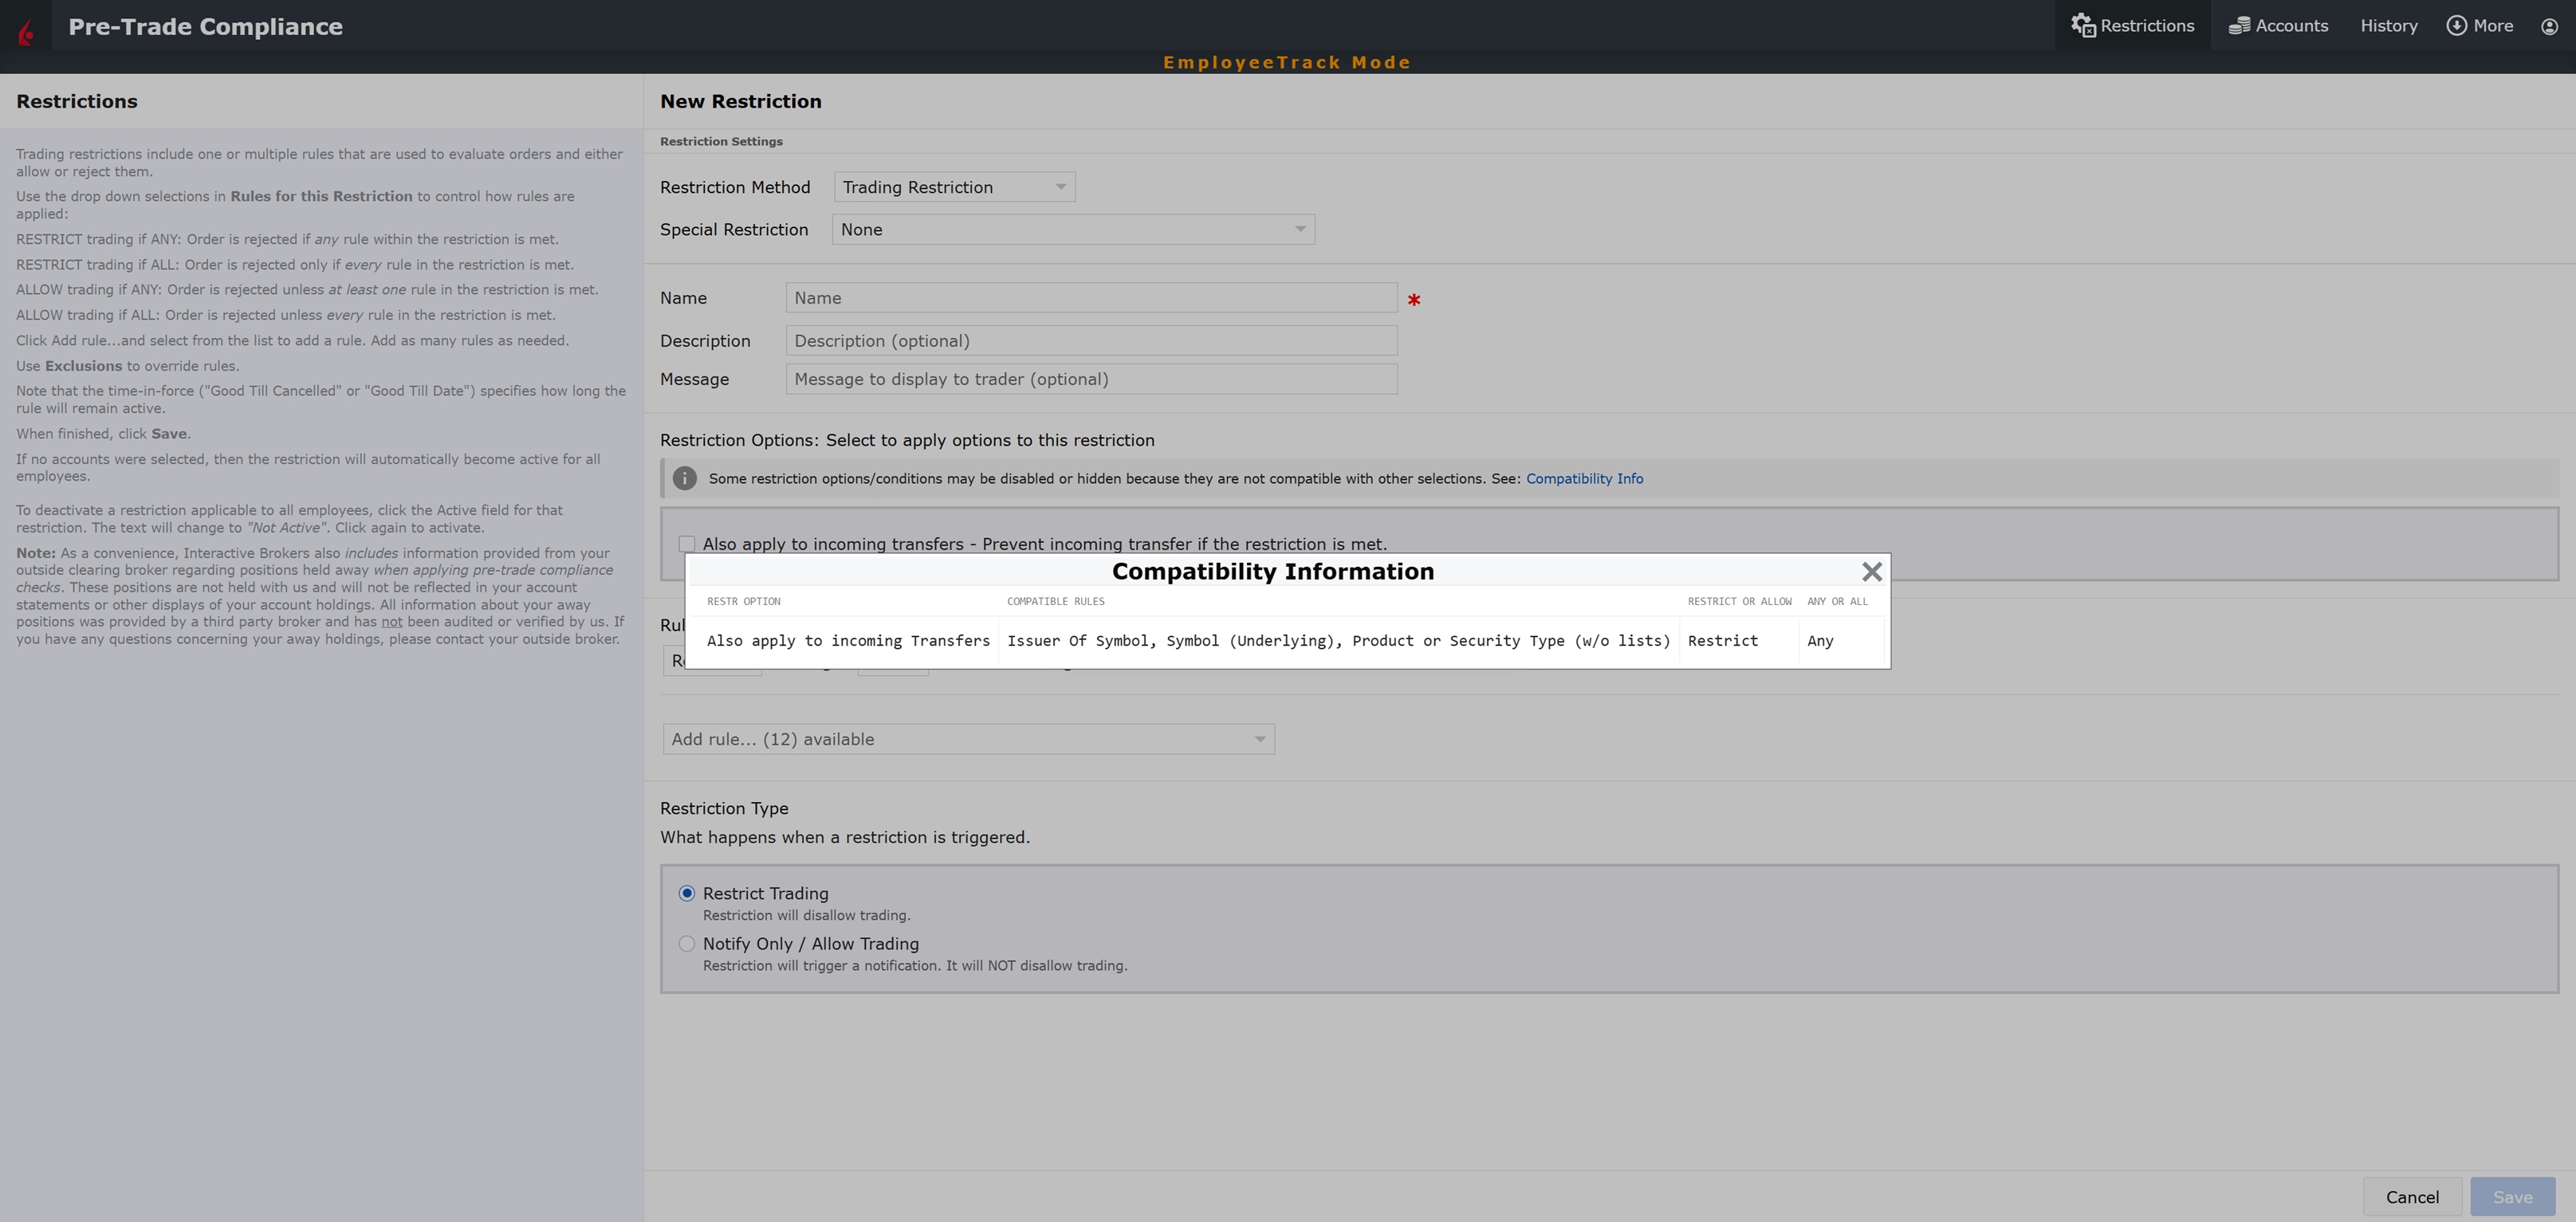The image size is (2576, 1222).
Task: Open the Restriction Method dropdown
Action: tap(954, 187)
